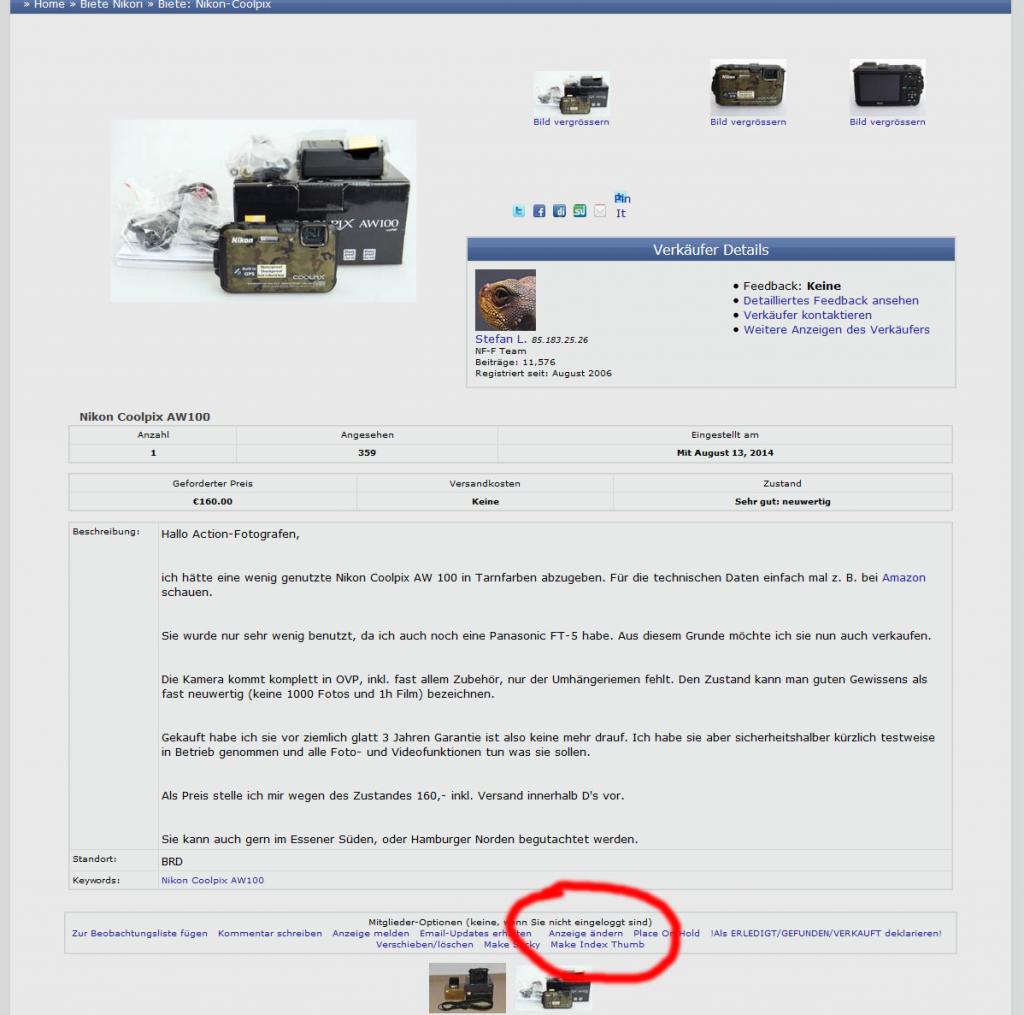Click 'Kommentar schreiben' link
Viewport: 1024px width, 1015px height.
point(270,933)
